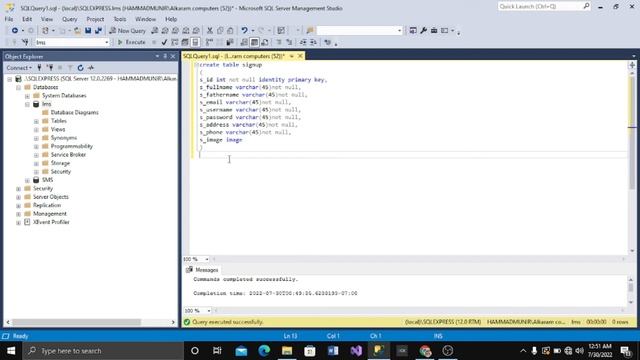The height and width of the screenshot is (360, 640).
Task: Click the New Query toolbar button
Action: pos(127,31)
